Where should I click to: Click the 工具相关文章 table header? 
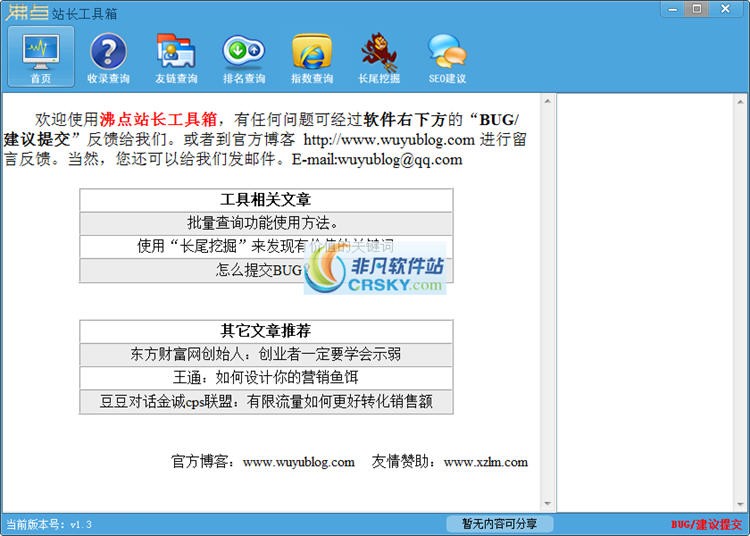(x=266, y=200)
